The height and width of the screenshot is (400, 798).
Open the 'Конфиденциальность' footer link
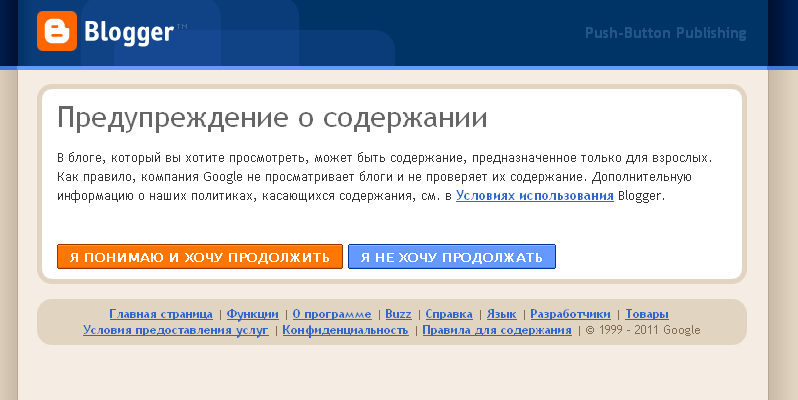click(346, 330)
